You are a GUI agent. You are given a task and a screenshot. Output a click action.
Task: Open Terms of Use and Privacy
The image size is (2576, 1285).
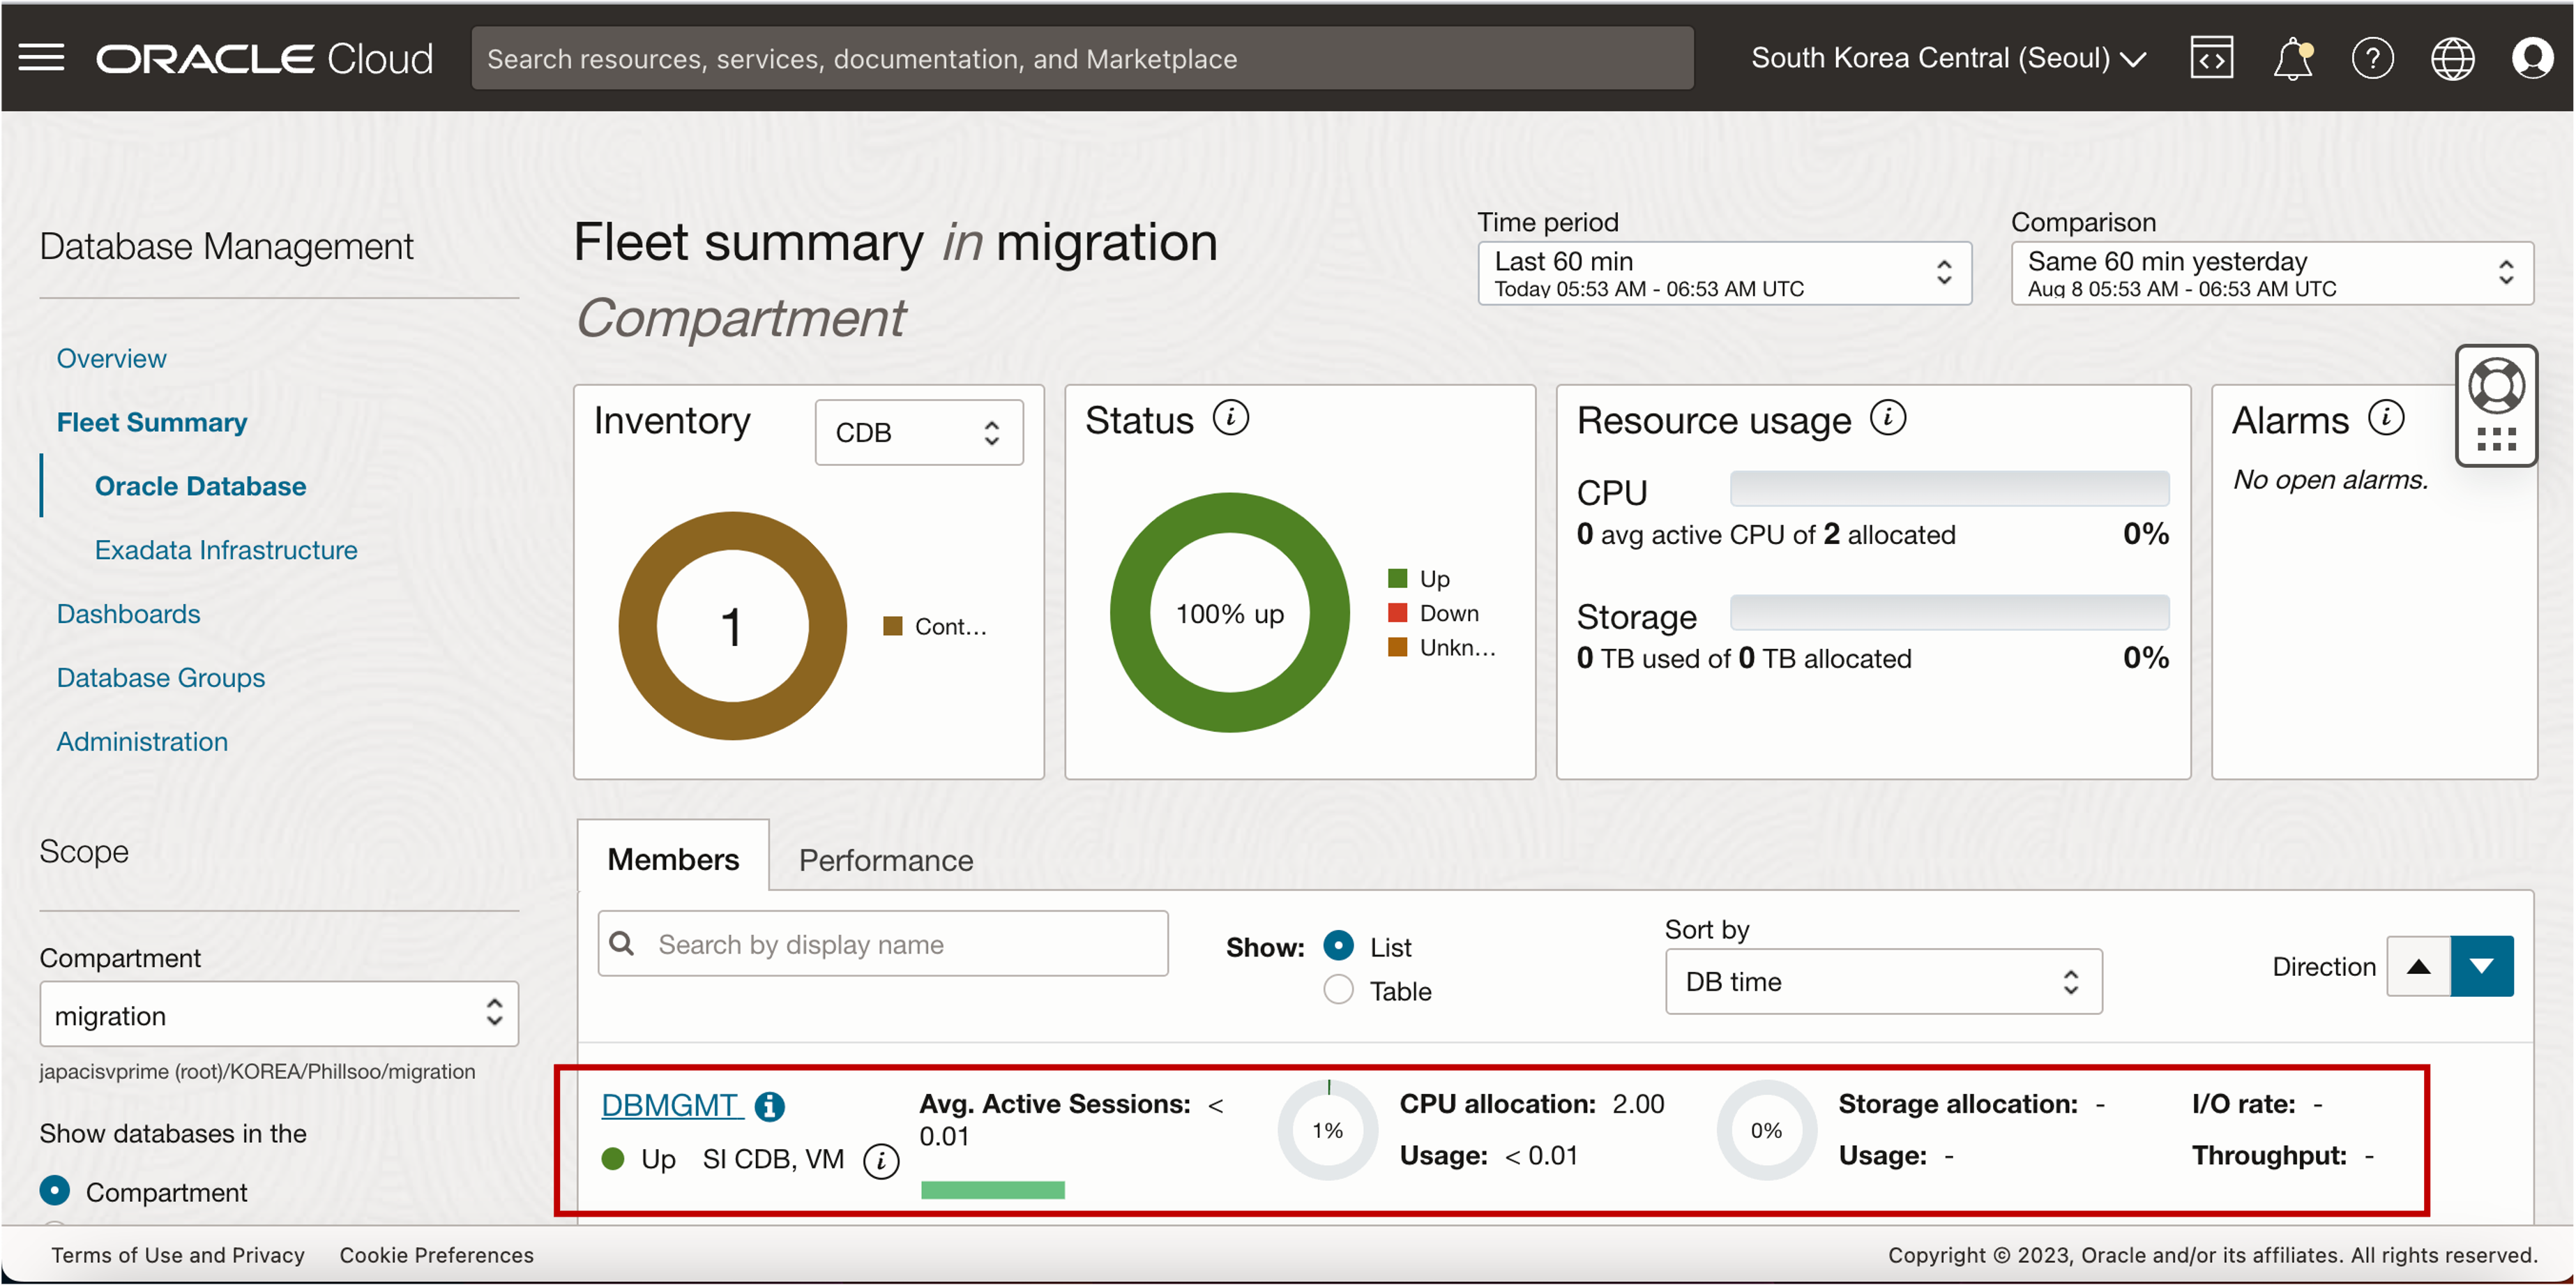pos(178,1254)
